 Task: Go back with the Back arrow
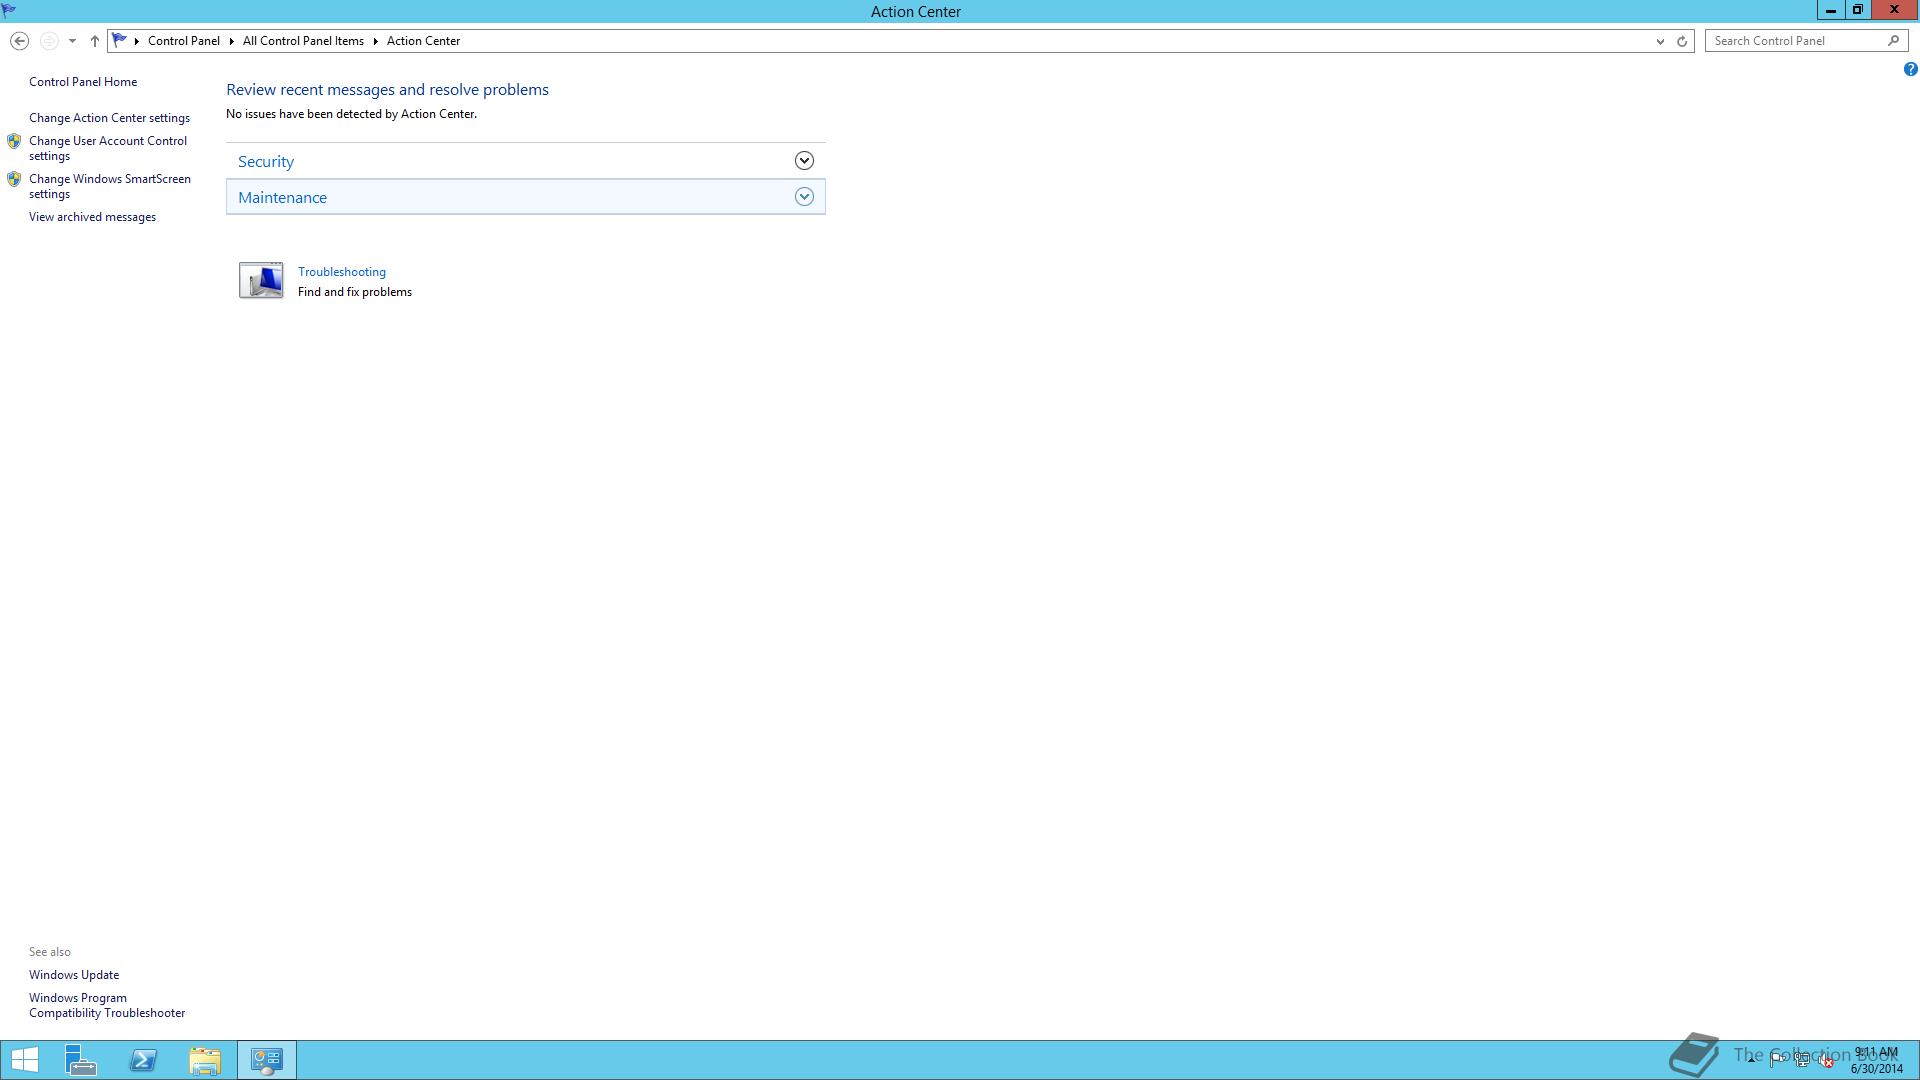(19, 41)
